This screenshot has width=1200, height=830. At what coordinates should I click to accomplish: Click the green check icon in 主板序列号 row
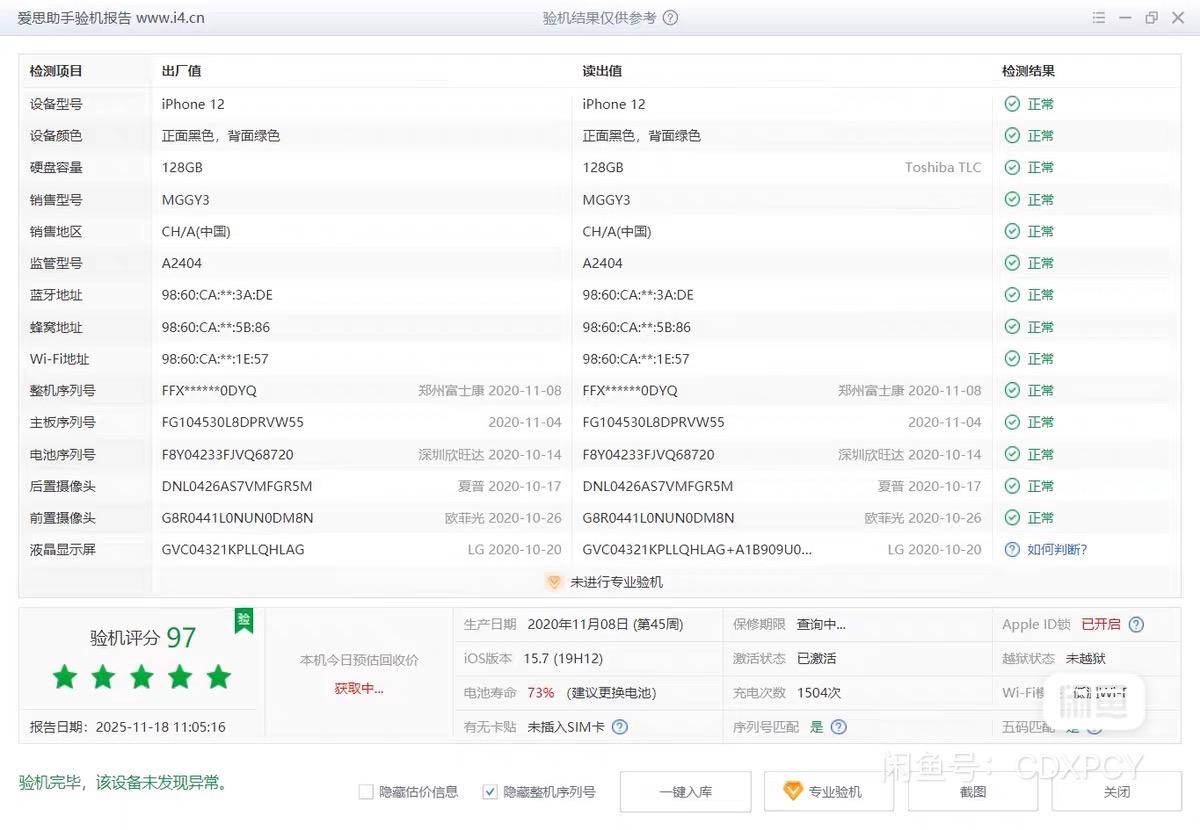pos(1012,422)
